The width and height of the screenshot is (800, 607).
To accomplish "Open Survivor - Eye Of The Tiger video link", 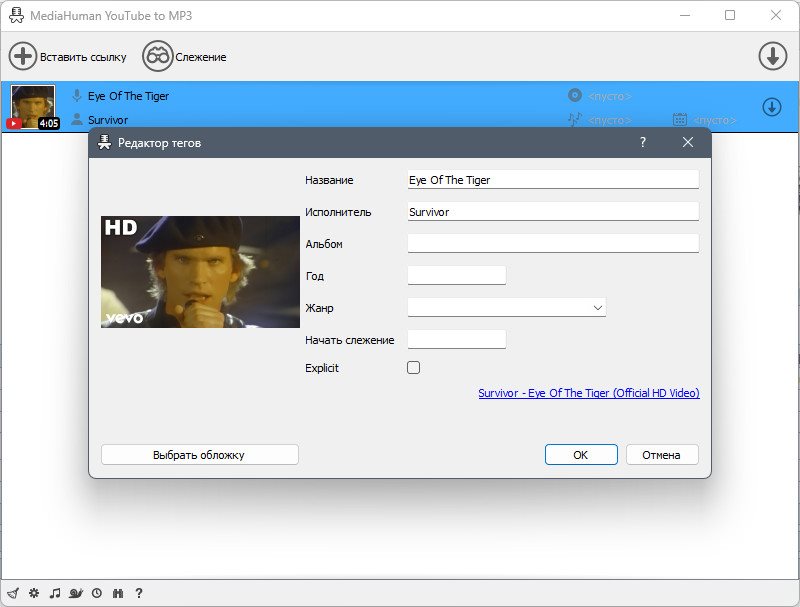I will click(589, 393).
